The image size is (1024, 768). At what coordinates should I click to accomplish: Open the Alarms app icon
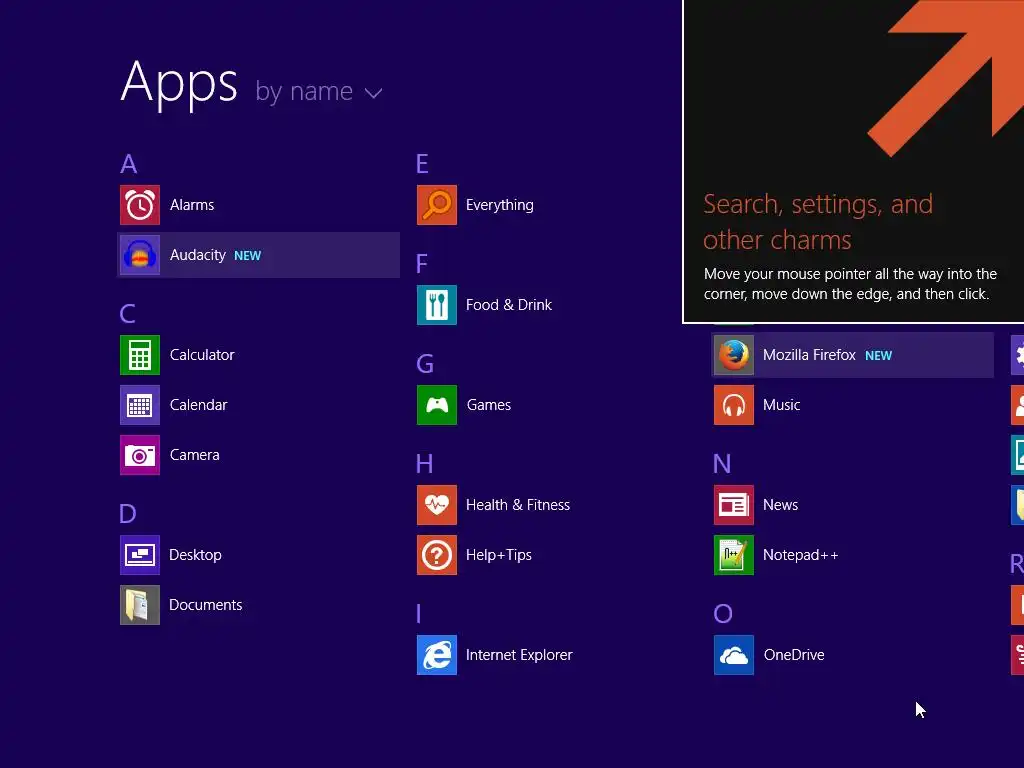click(x=140, y=205)
